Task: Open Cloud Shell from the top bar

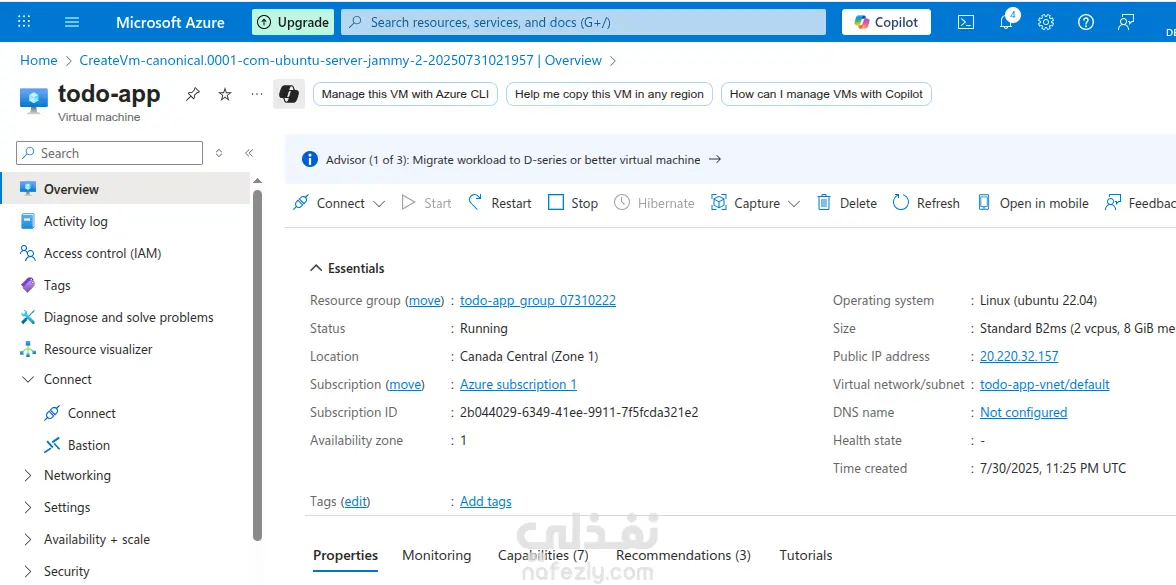Action: point(966,22)
